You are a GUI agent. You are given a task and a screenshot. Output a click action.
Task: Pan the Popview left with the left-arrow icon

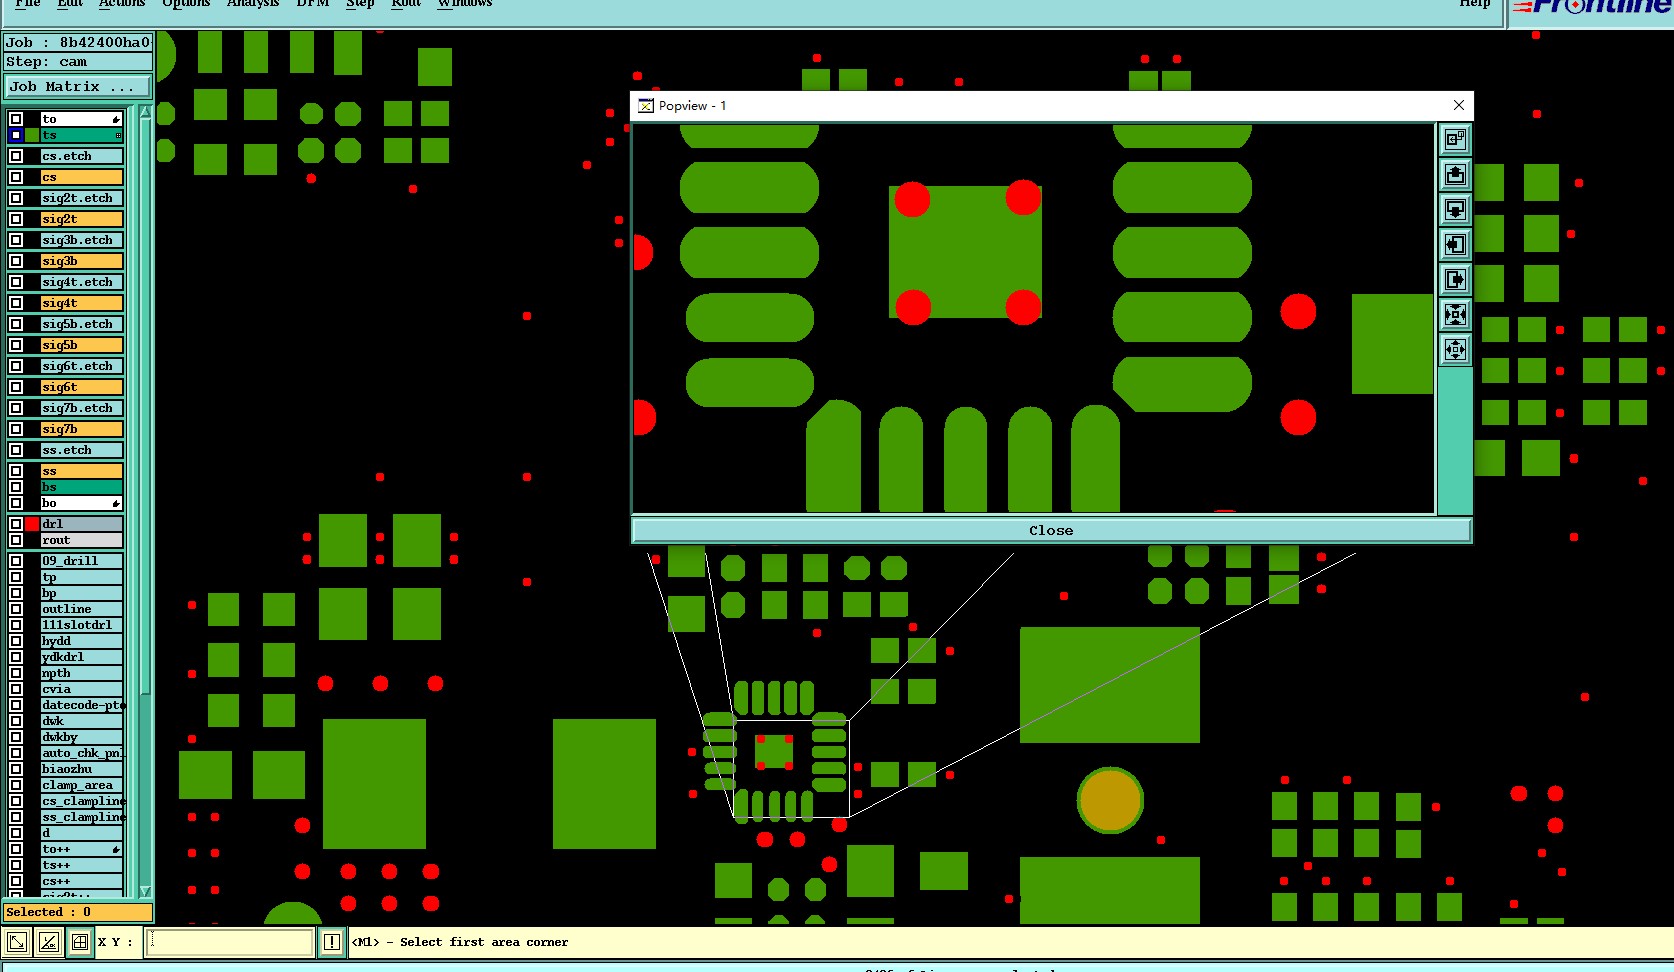coord(1455,245)
